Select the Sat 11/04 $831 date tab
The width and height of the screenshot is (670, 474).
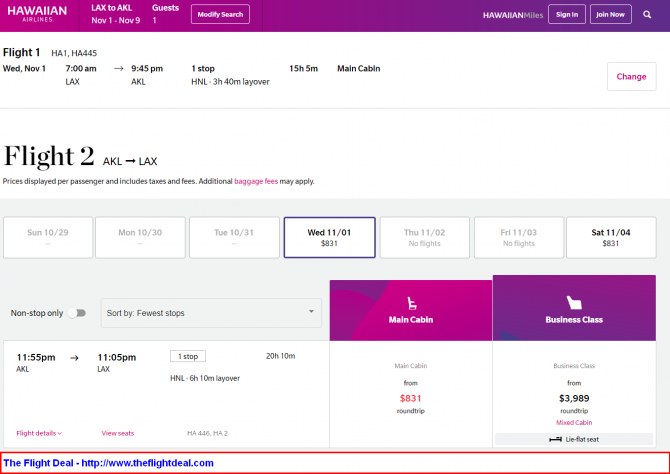click(611, 238)
